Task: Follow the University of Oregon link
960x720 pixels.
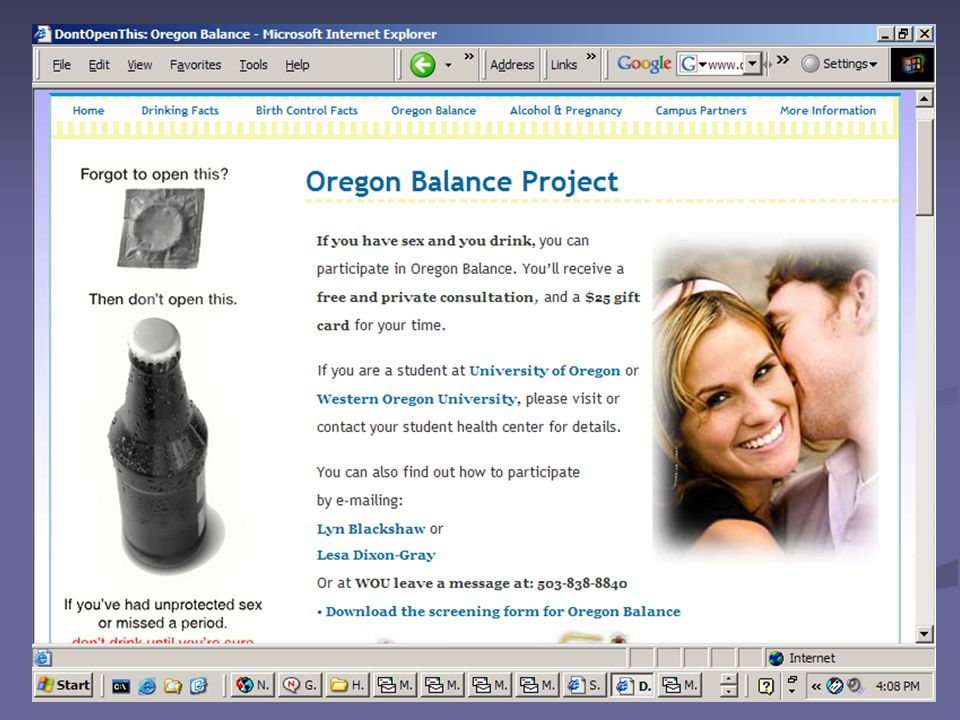Action: point(544,371)
